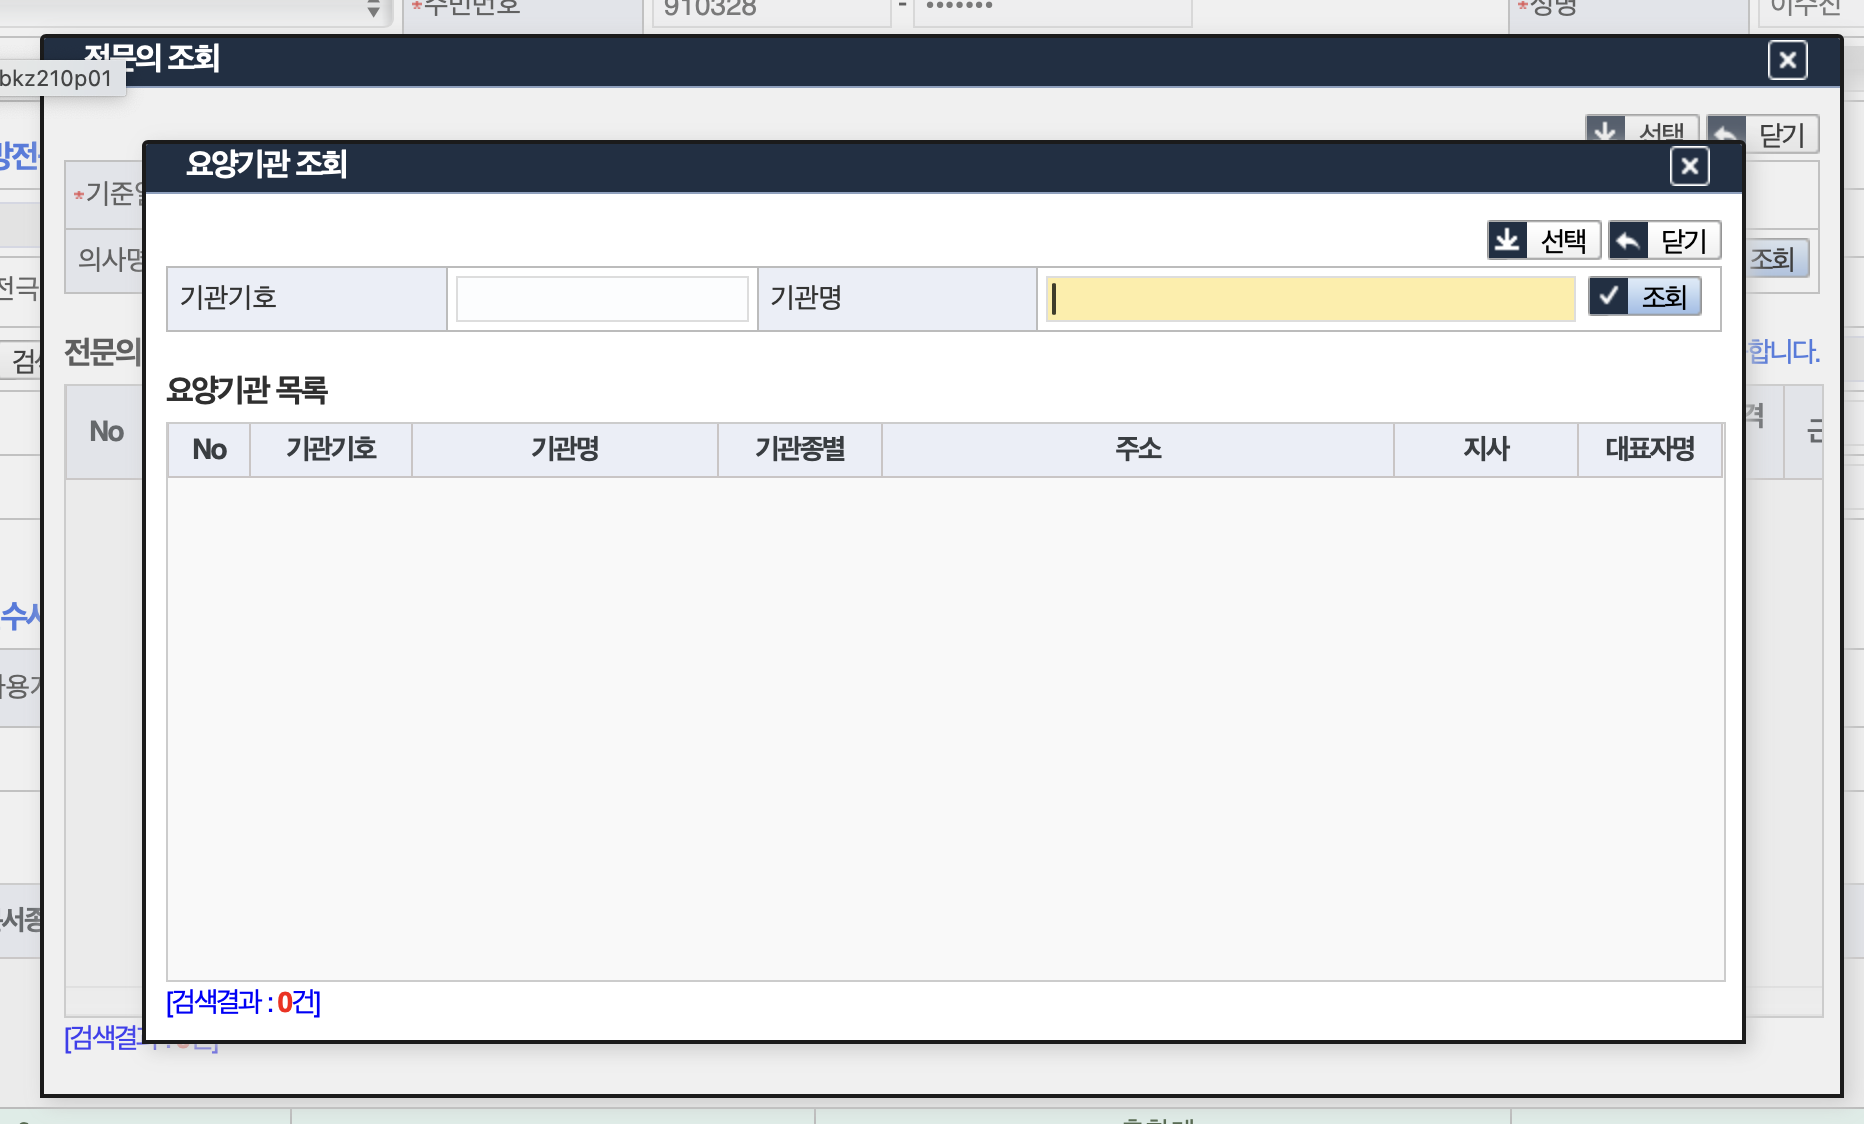The image size is (1864, 1124).
Task: Focus the yellow 기관명 input field
Action: (1310, 298)
